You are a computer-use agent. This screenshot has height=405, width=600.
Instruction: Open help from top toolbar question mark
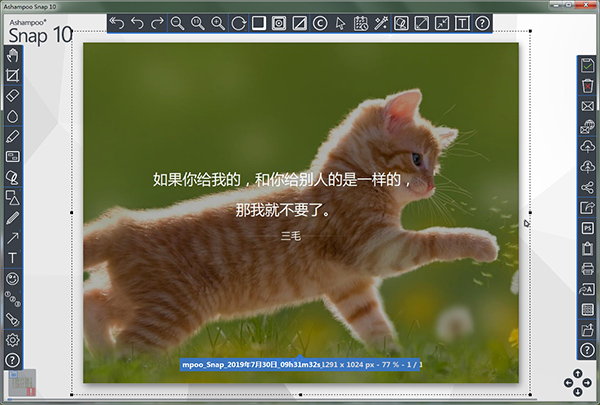point(483,23)
